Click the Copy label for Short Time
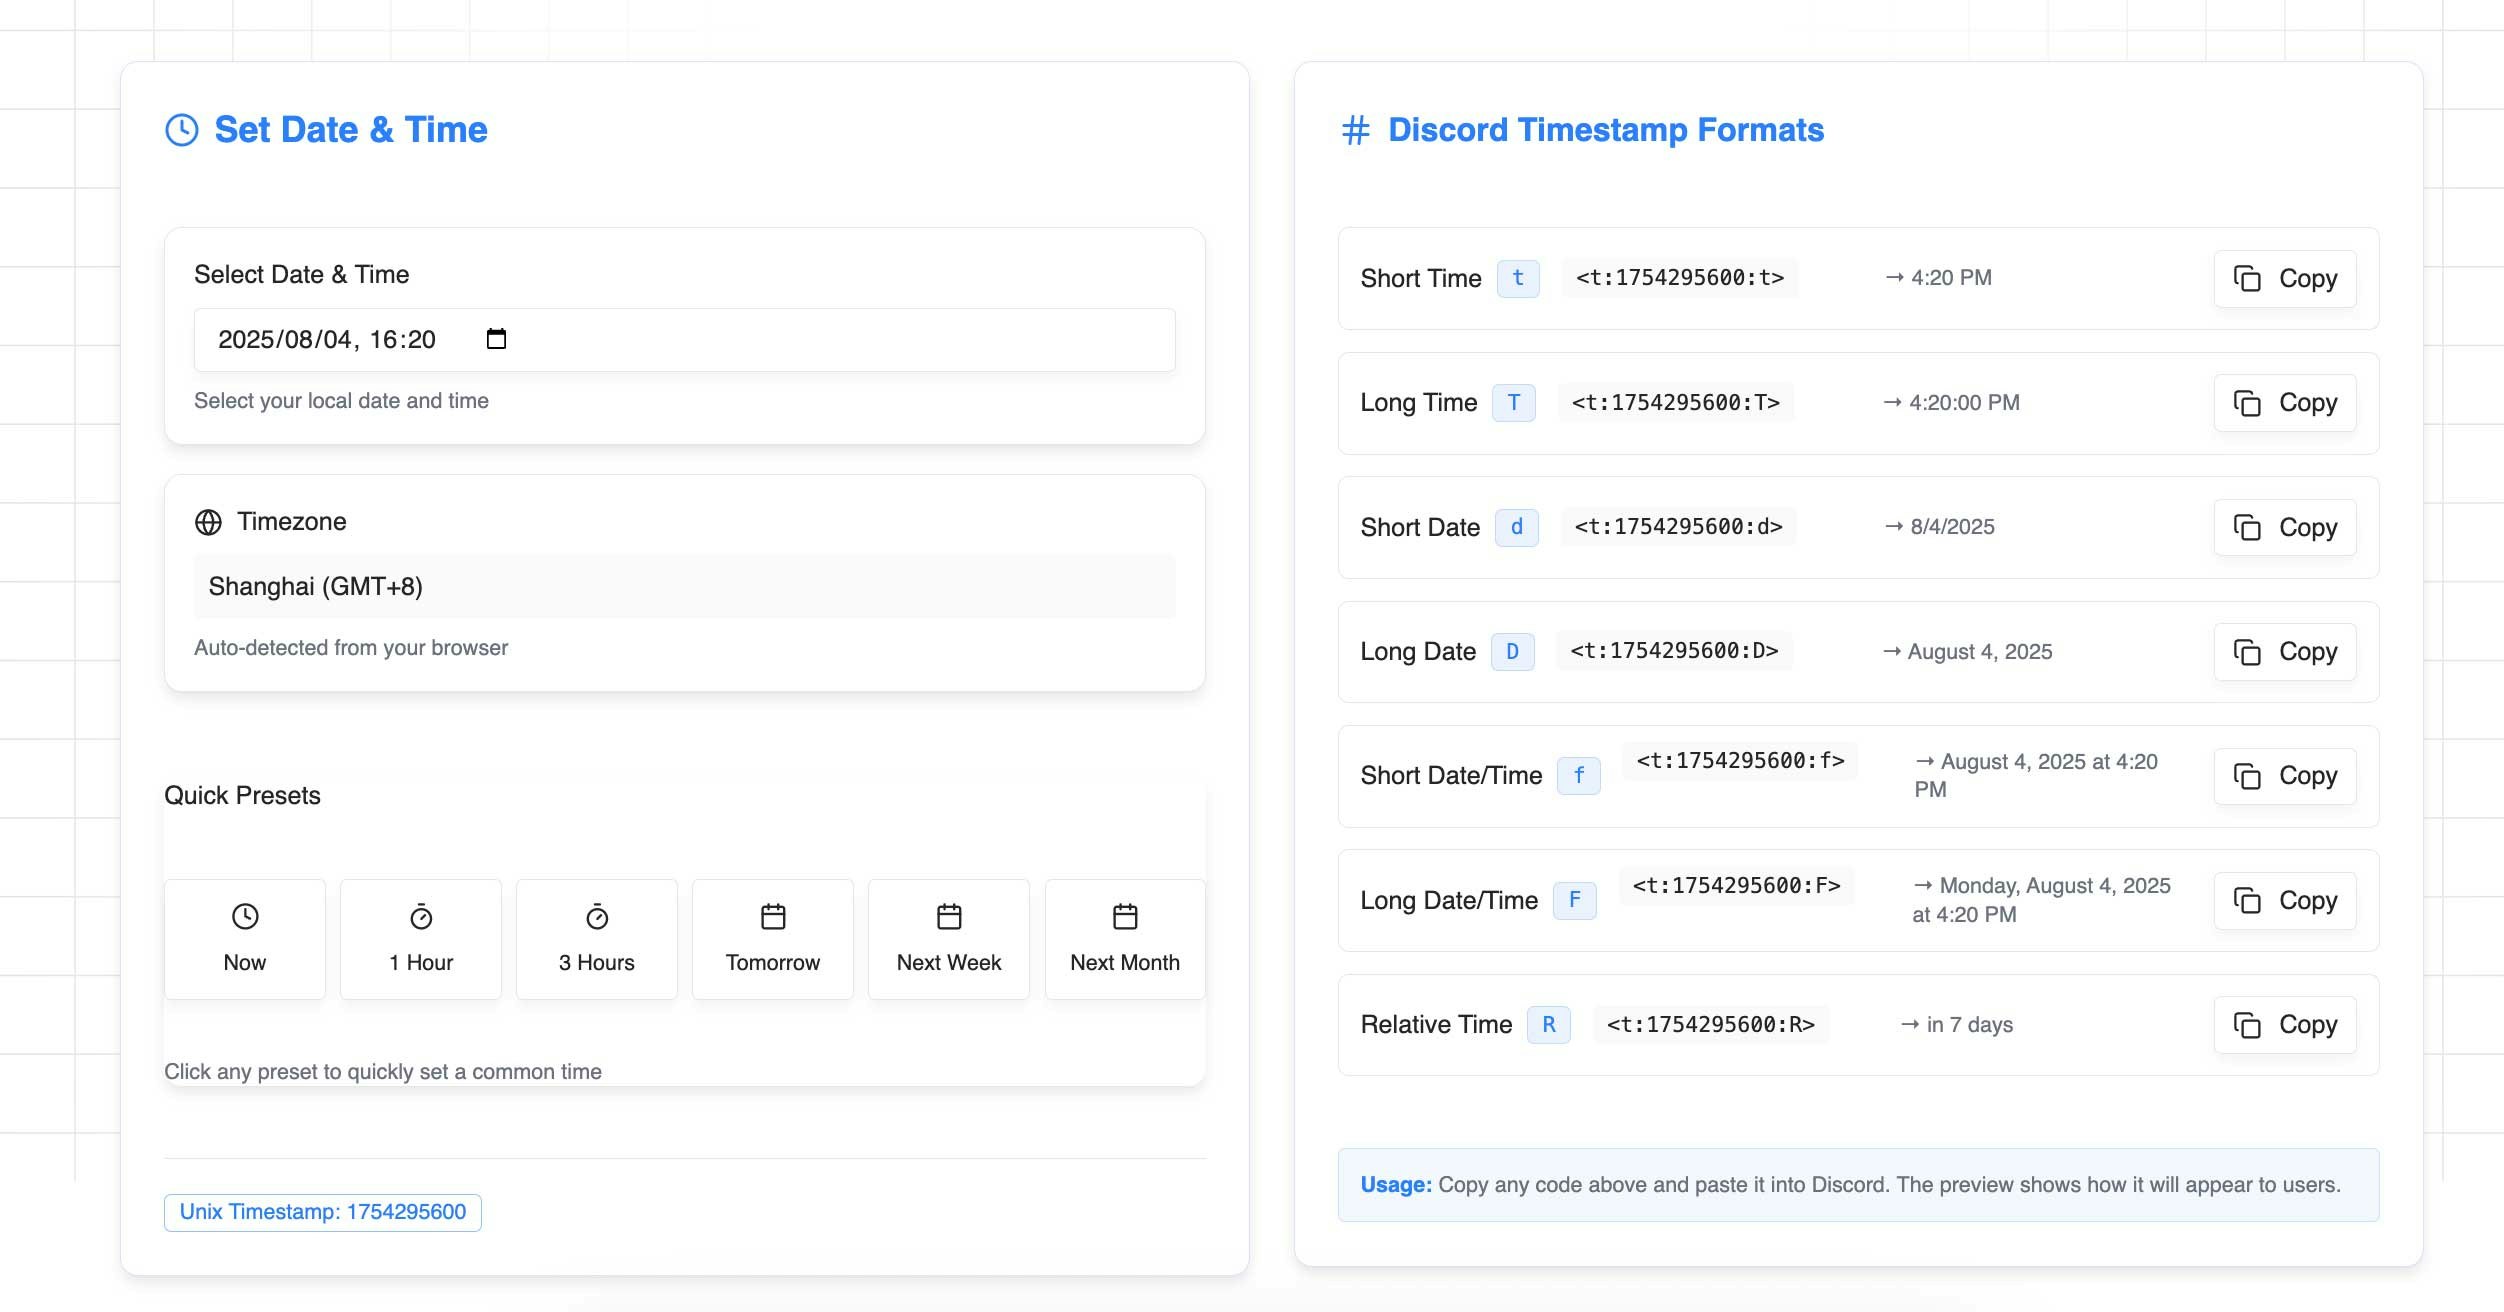Screen dimensions: 2504x1312 tap(2308, 278)
